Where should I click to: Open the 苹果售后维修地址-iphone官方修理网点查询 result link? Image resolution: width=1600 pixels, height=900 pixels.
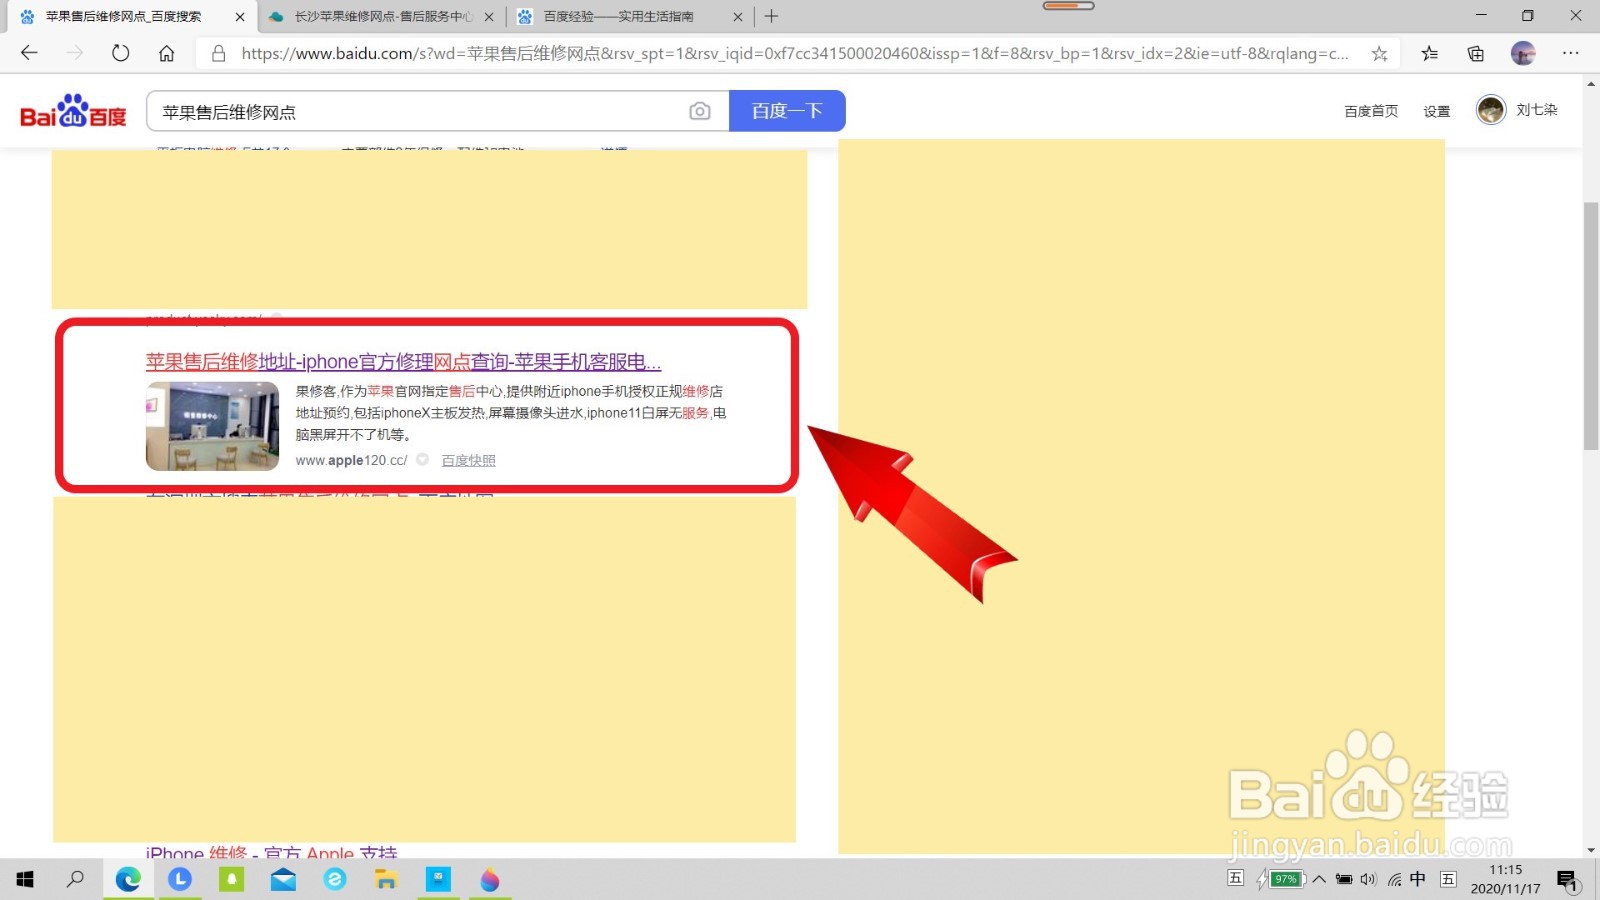pos(403,362)
